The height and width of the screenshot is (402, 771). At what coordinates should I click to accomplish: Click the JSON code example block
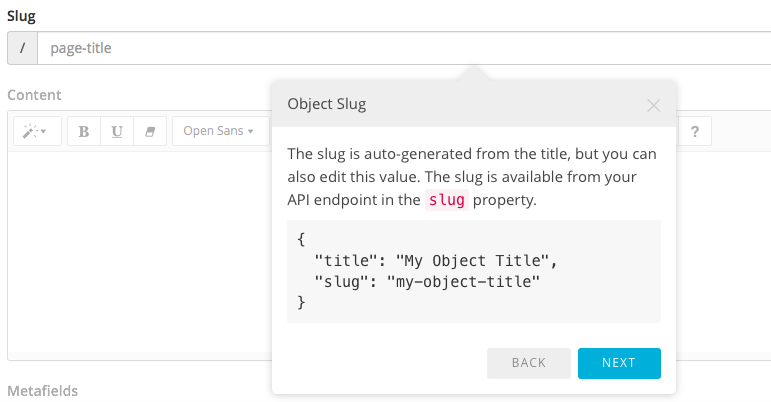coord(473,271)
